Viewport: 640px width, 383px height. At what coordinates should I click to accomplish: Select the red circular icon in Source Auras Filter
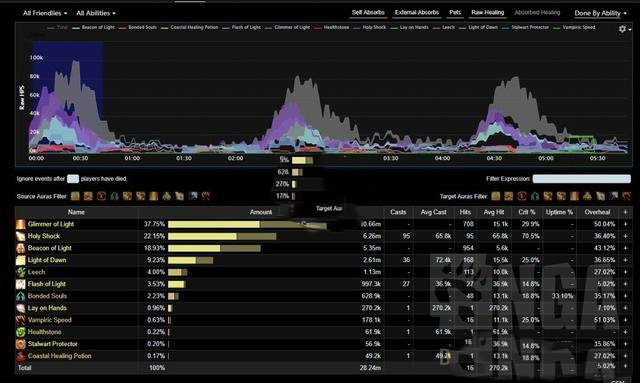[x=101, y=196]
